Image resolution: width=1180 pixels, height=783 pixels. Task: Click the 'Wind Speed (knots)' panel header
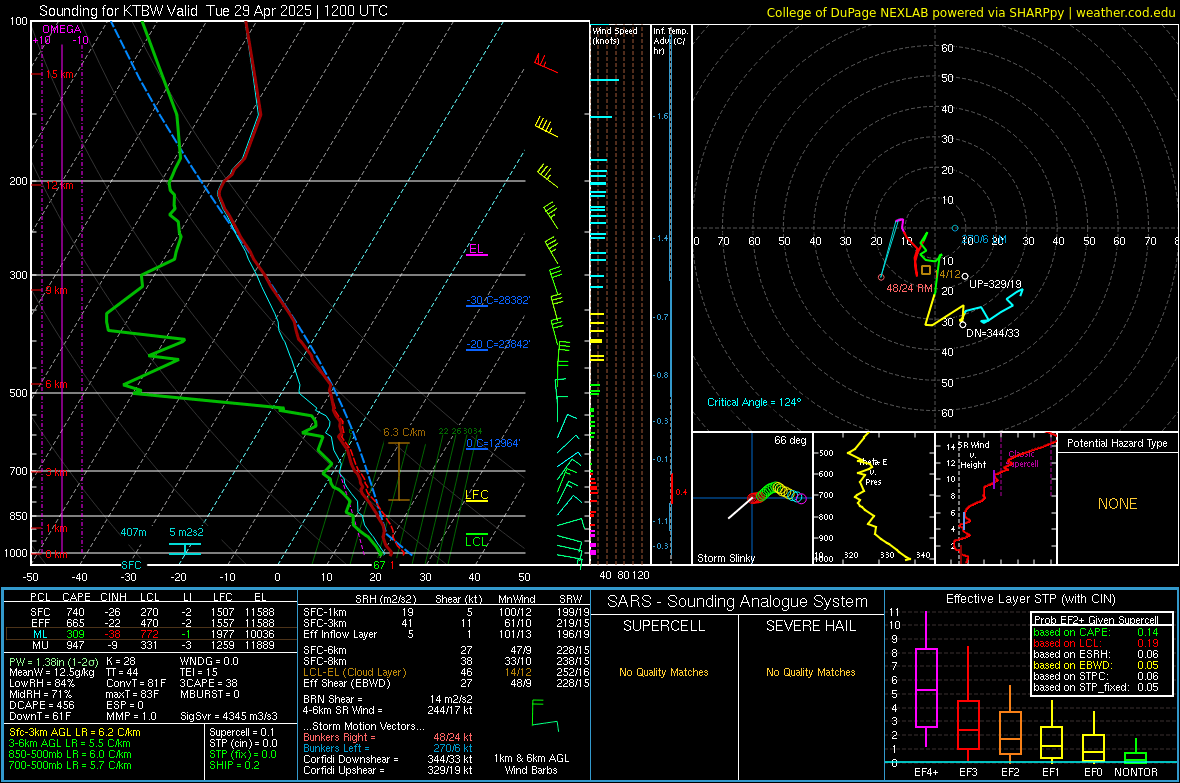(615, 35)
